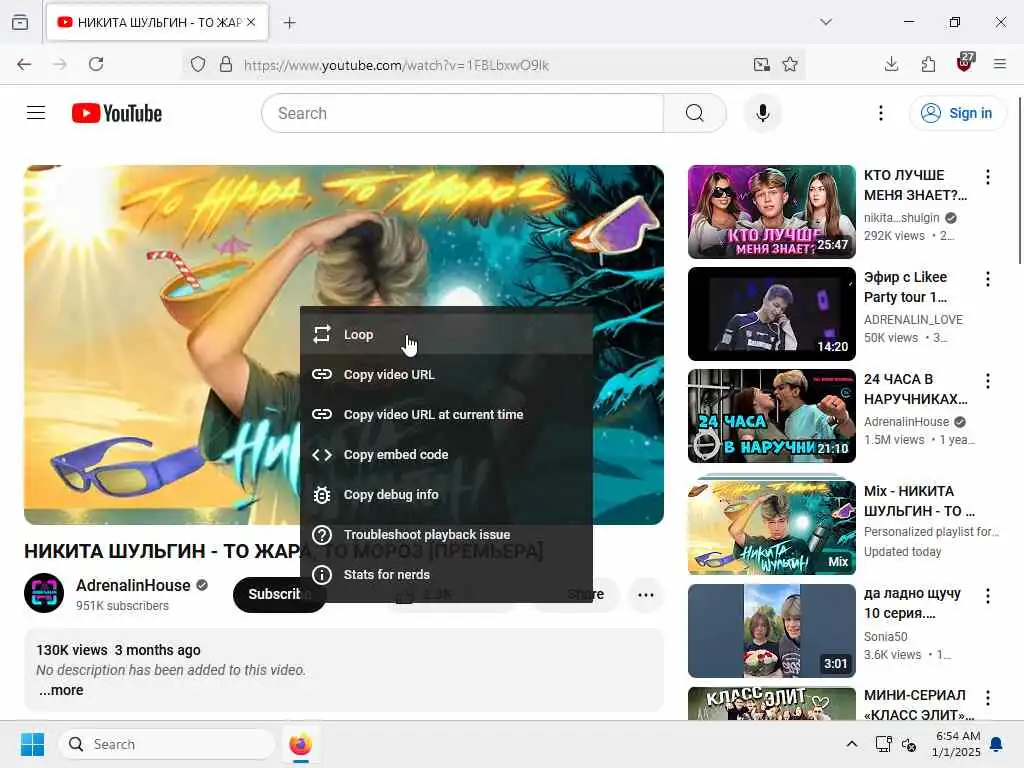This screenshot has width=1024, height=768.
Task: Click the YouTube search magnifier button
Action: click(695, 113)
